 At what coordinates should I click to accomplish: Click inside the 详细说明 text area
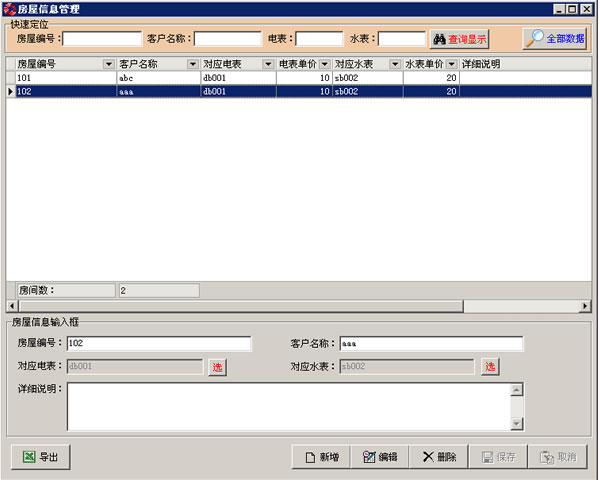pyautogui.click(x=289, y=407)
